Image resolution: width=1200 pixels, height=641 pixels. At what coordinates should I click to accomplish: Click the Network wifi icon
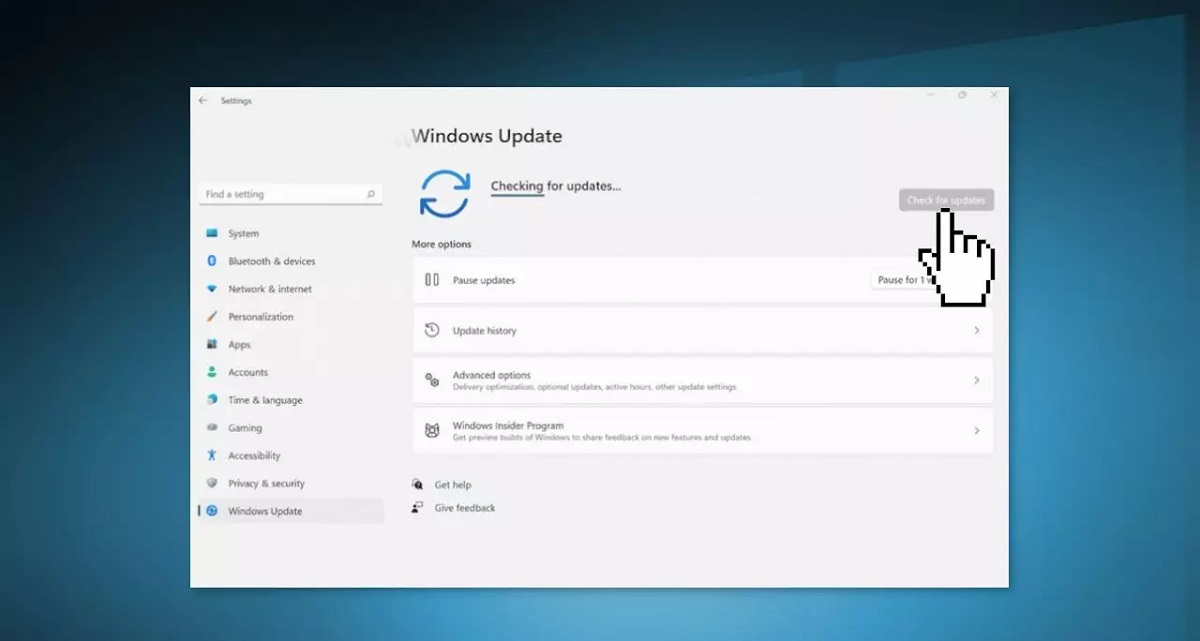point(212,289)
